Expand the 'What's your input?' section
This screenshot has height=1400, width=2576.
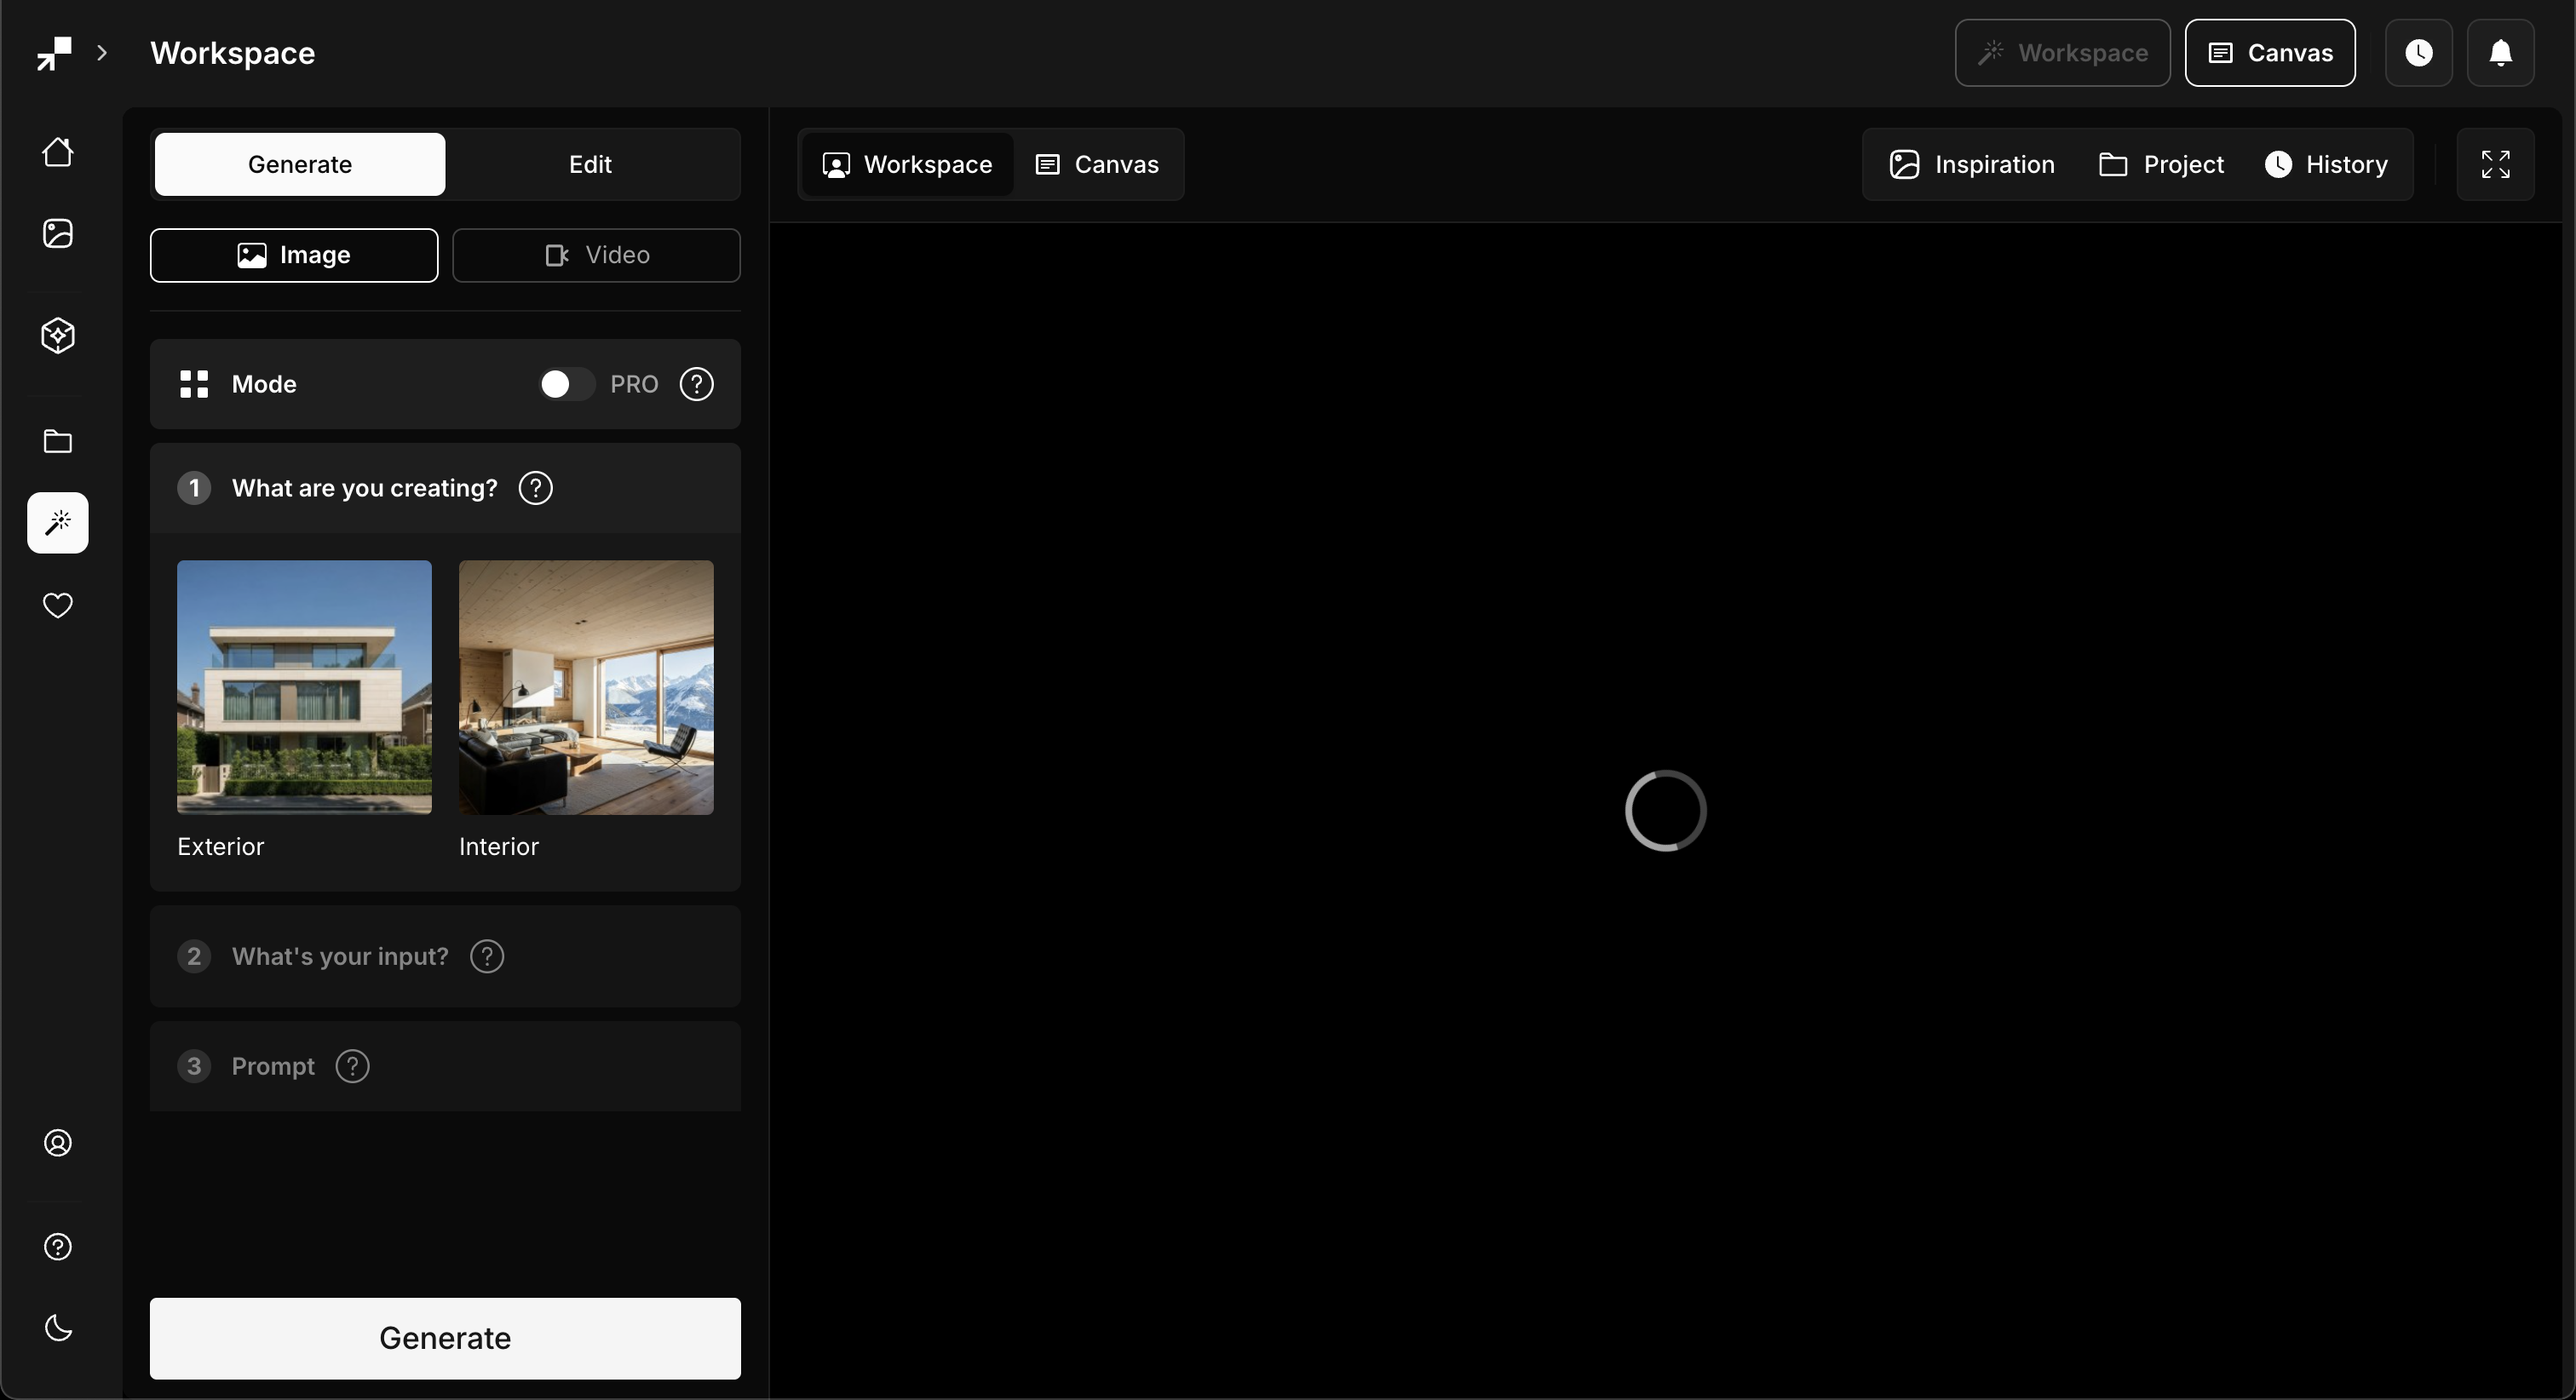pos(340,956)
